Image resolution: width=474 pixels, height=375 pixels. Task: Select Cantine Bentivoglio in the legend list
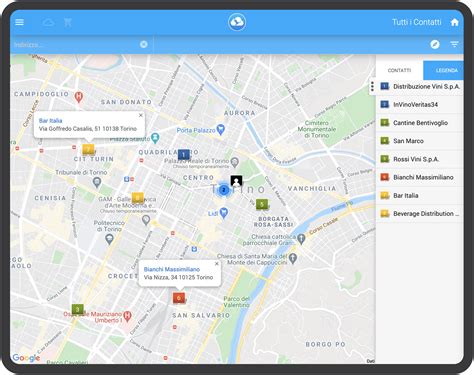point(420,123)
